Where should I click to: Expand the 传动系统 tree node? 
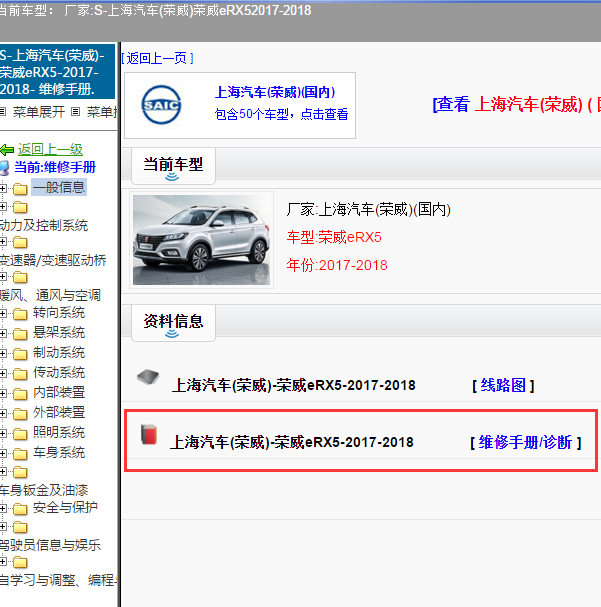(x=3, y=374)
